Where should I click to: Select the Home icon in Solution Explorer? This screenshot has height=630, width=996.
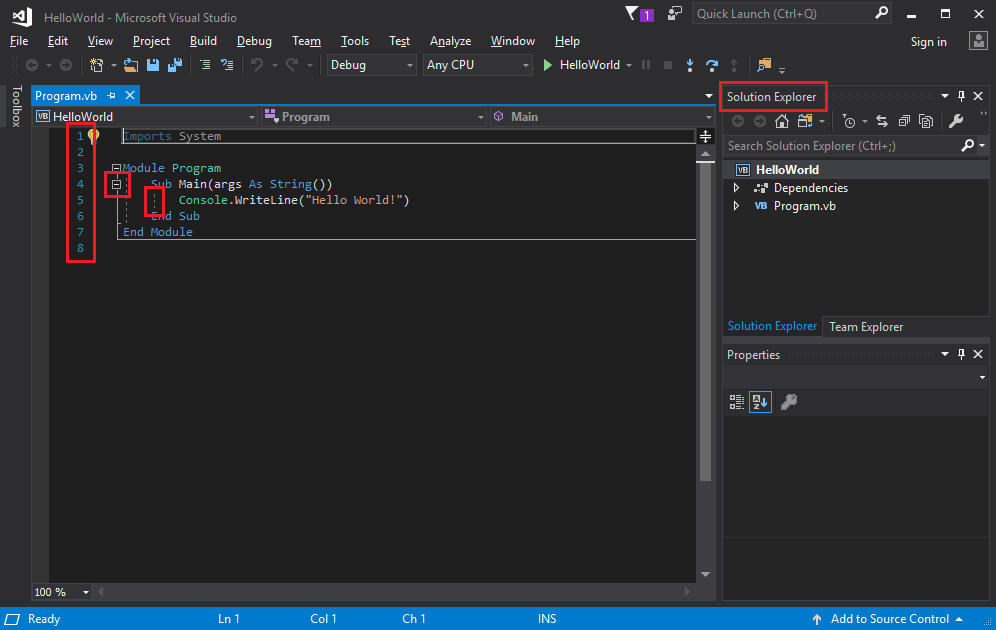(x=782, y=121)
